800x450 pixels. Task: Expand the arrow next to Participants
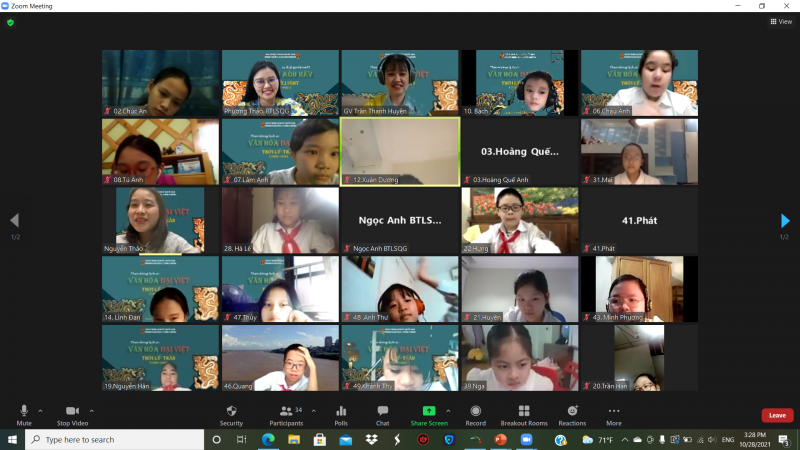pos(314,411)
